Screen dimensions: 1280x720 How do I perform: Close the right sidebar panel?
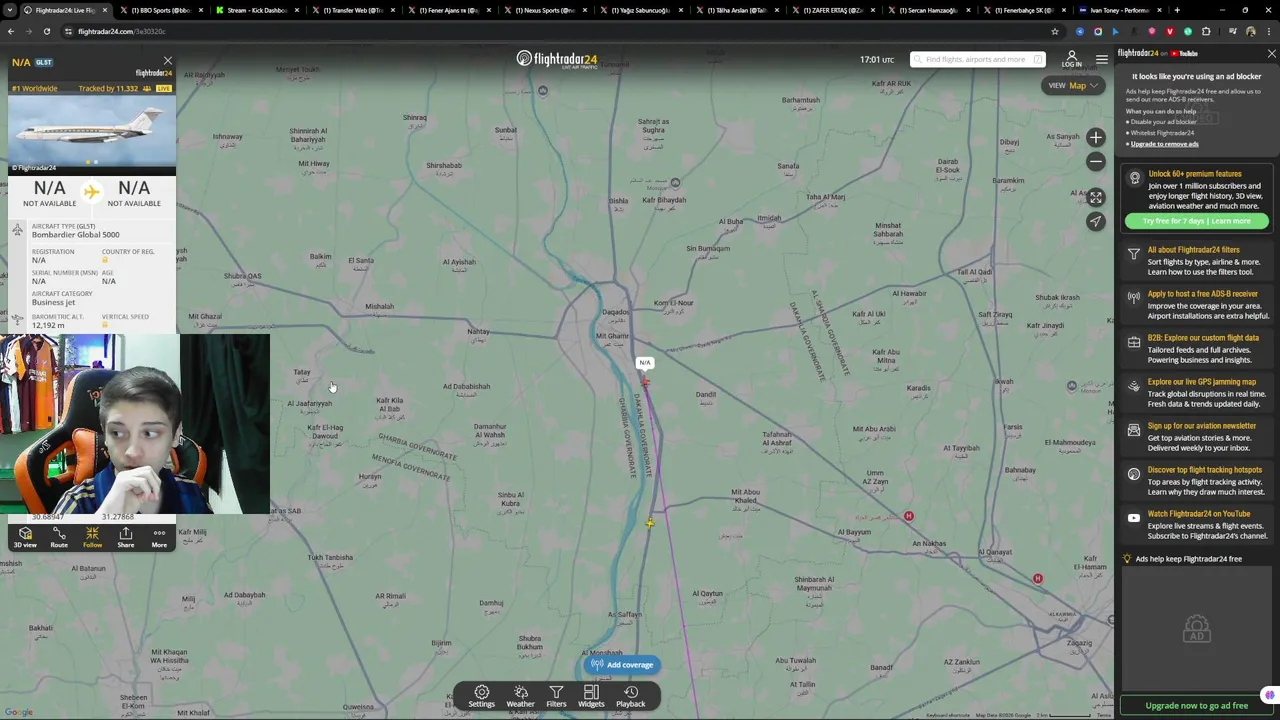point(1271,53)
